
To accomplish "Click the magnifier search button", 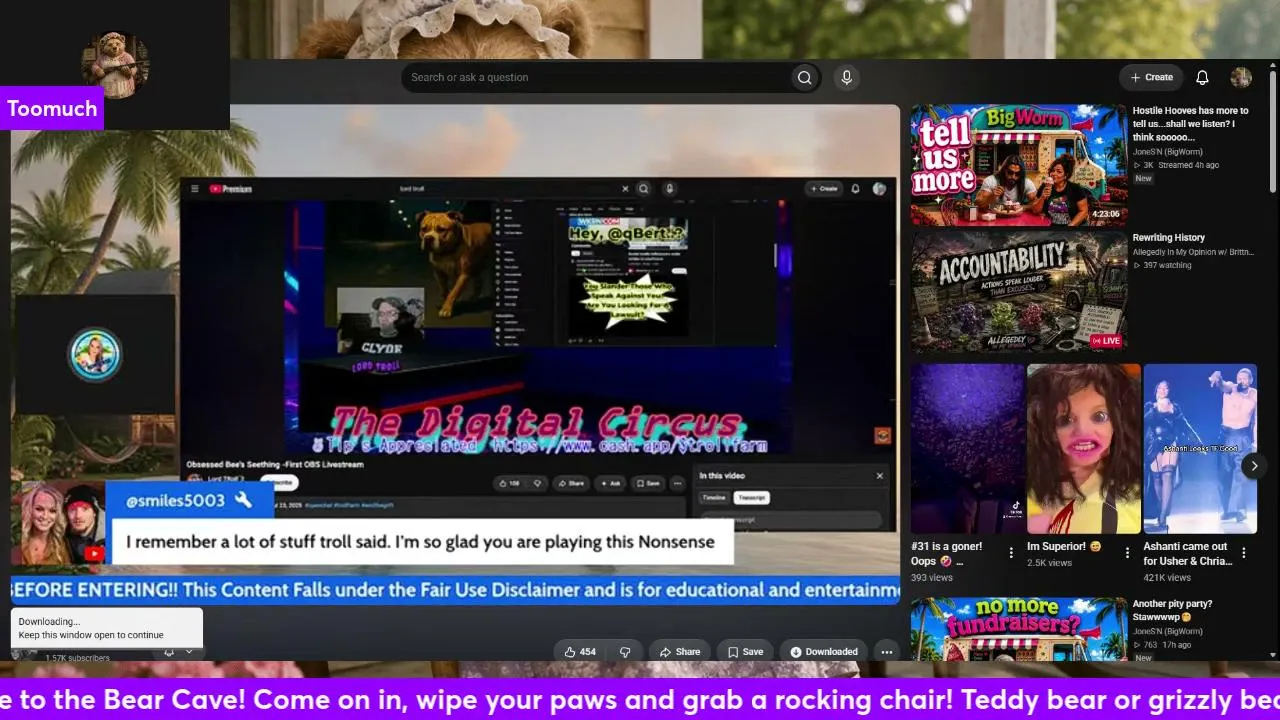I will click(804, 77).
